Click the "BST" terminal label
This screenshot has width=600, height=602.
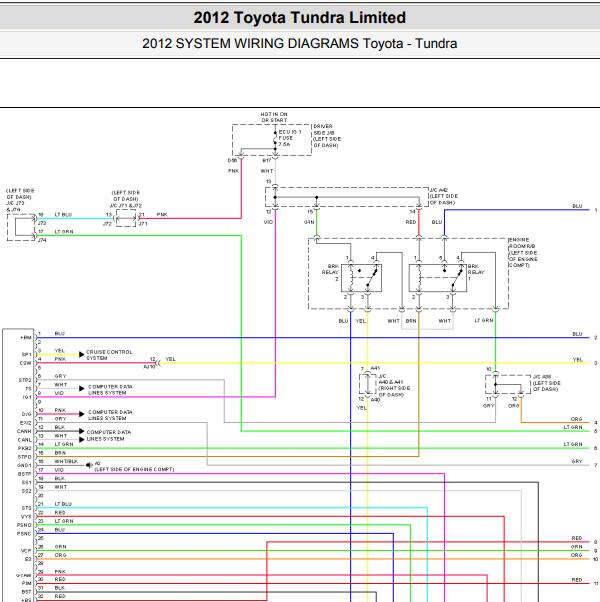(x=26, y=592)
